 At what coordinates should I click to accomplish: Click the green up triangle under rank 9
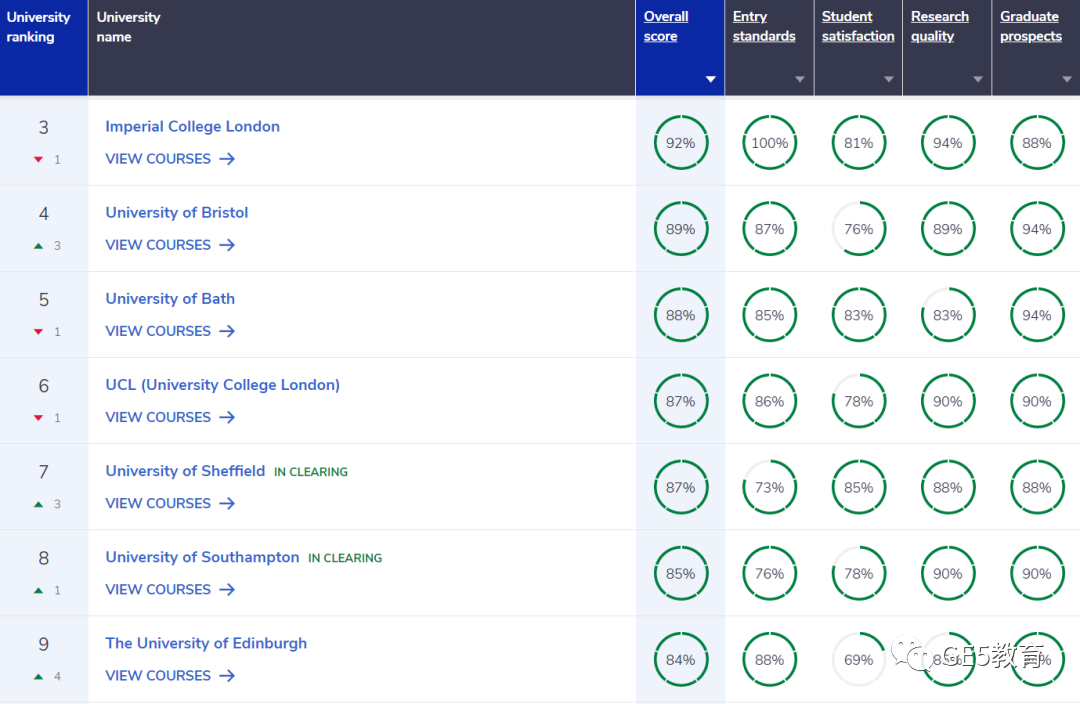pyautogui.click(x=39, y=676)
